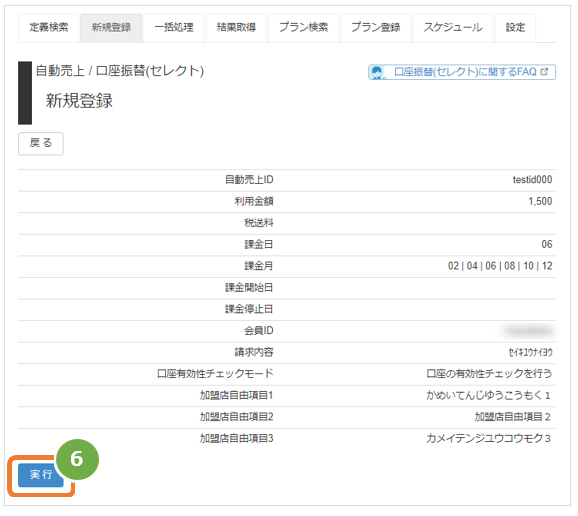The height and width of the screenshot is (516, 578).
Task: Click the 会員ID label
Action: coord(259,331)
